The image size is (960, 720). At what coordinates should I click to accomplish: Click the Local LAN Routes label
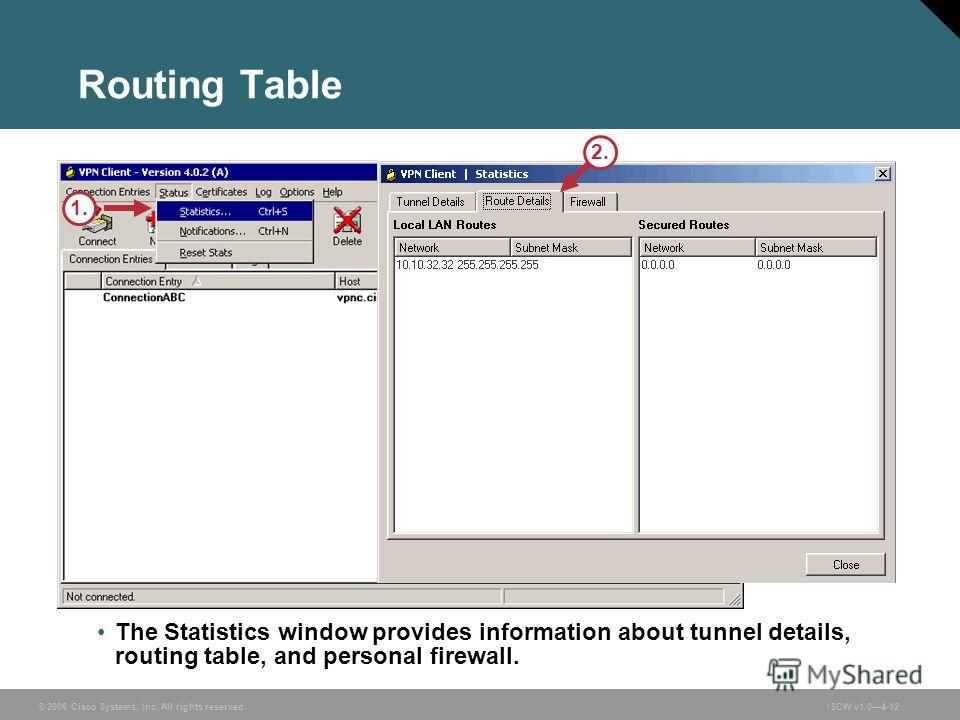tap(444, 225)
